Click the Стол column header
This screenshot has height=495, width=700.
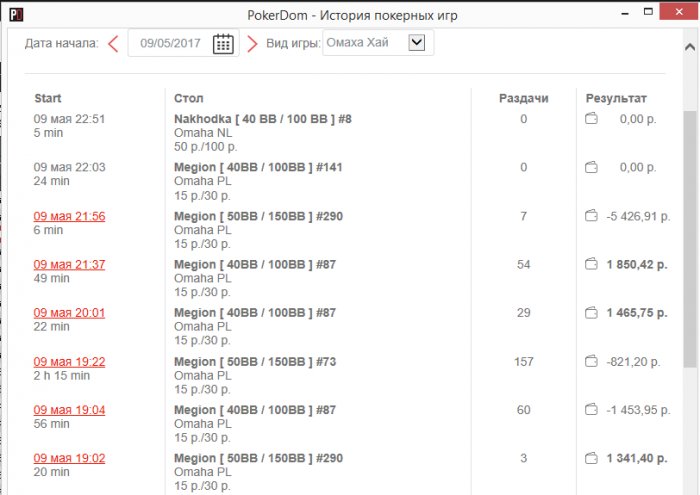pos(188,98)
